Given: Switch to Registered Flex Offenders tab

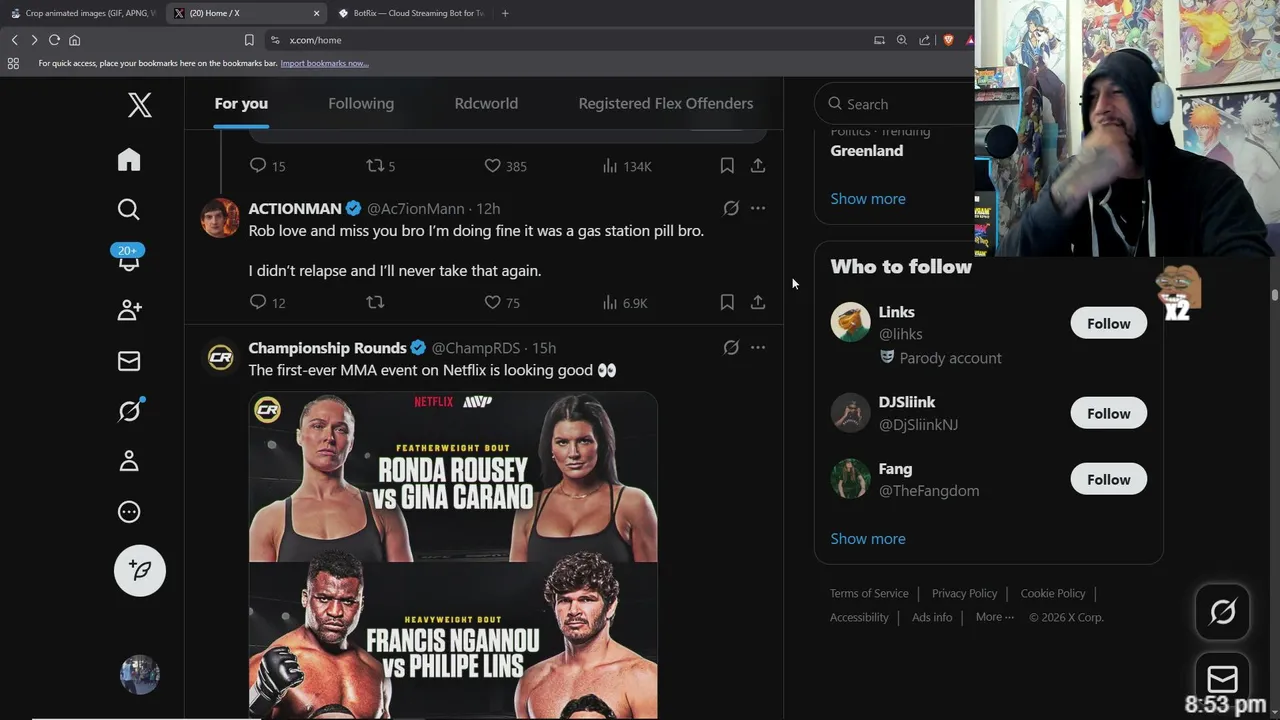Looking at the screenshot, I should (x=665, y=103).
